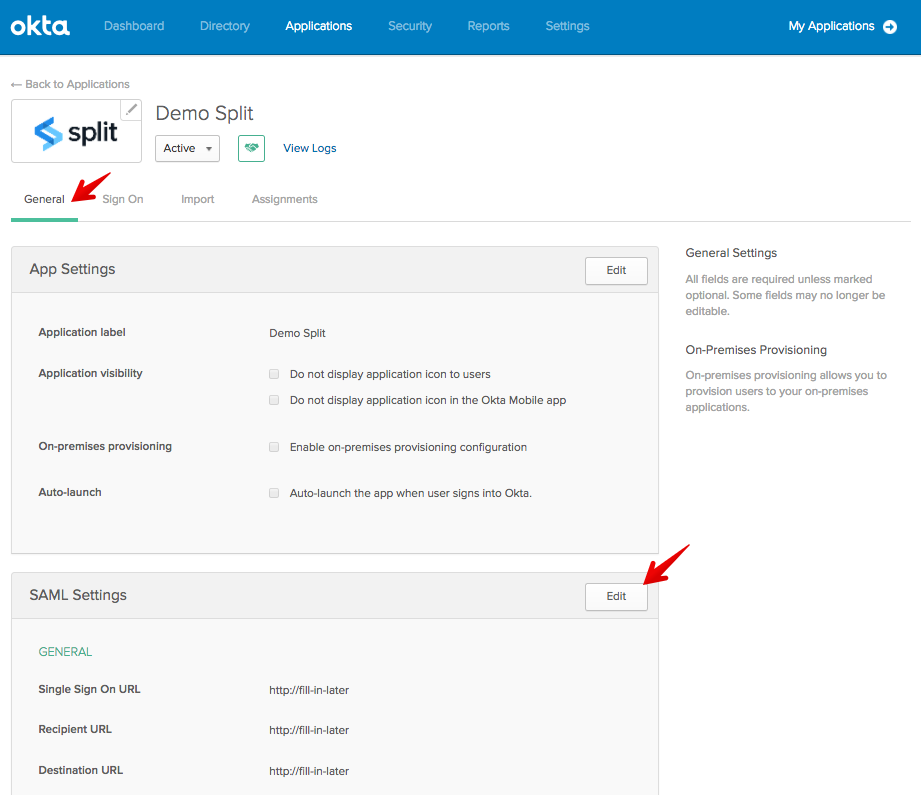The height and width of the screenshot is (795, 921).
Task: Click the My Applications arrow icon
Action: 890,26
